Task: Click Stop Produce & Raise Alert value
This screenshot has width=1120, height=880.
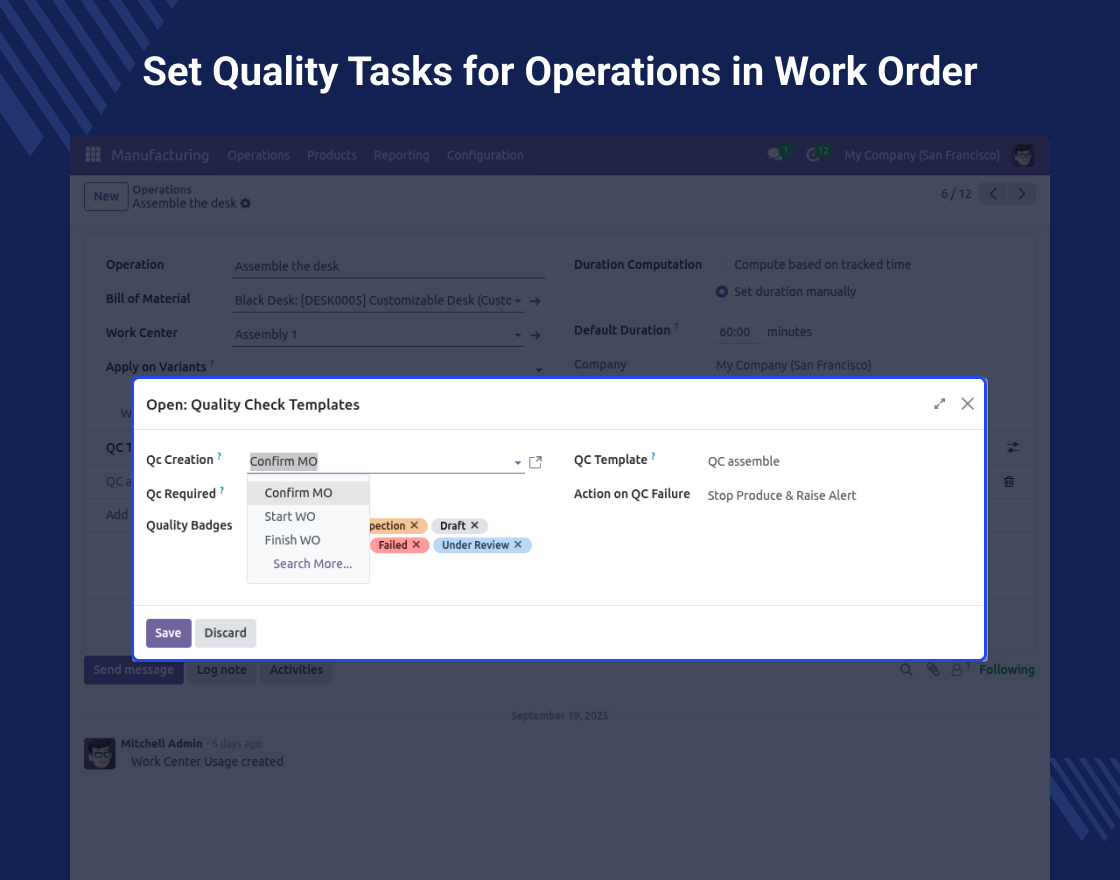Action: (781, 495)
